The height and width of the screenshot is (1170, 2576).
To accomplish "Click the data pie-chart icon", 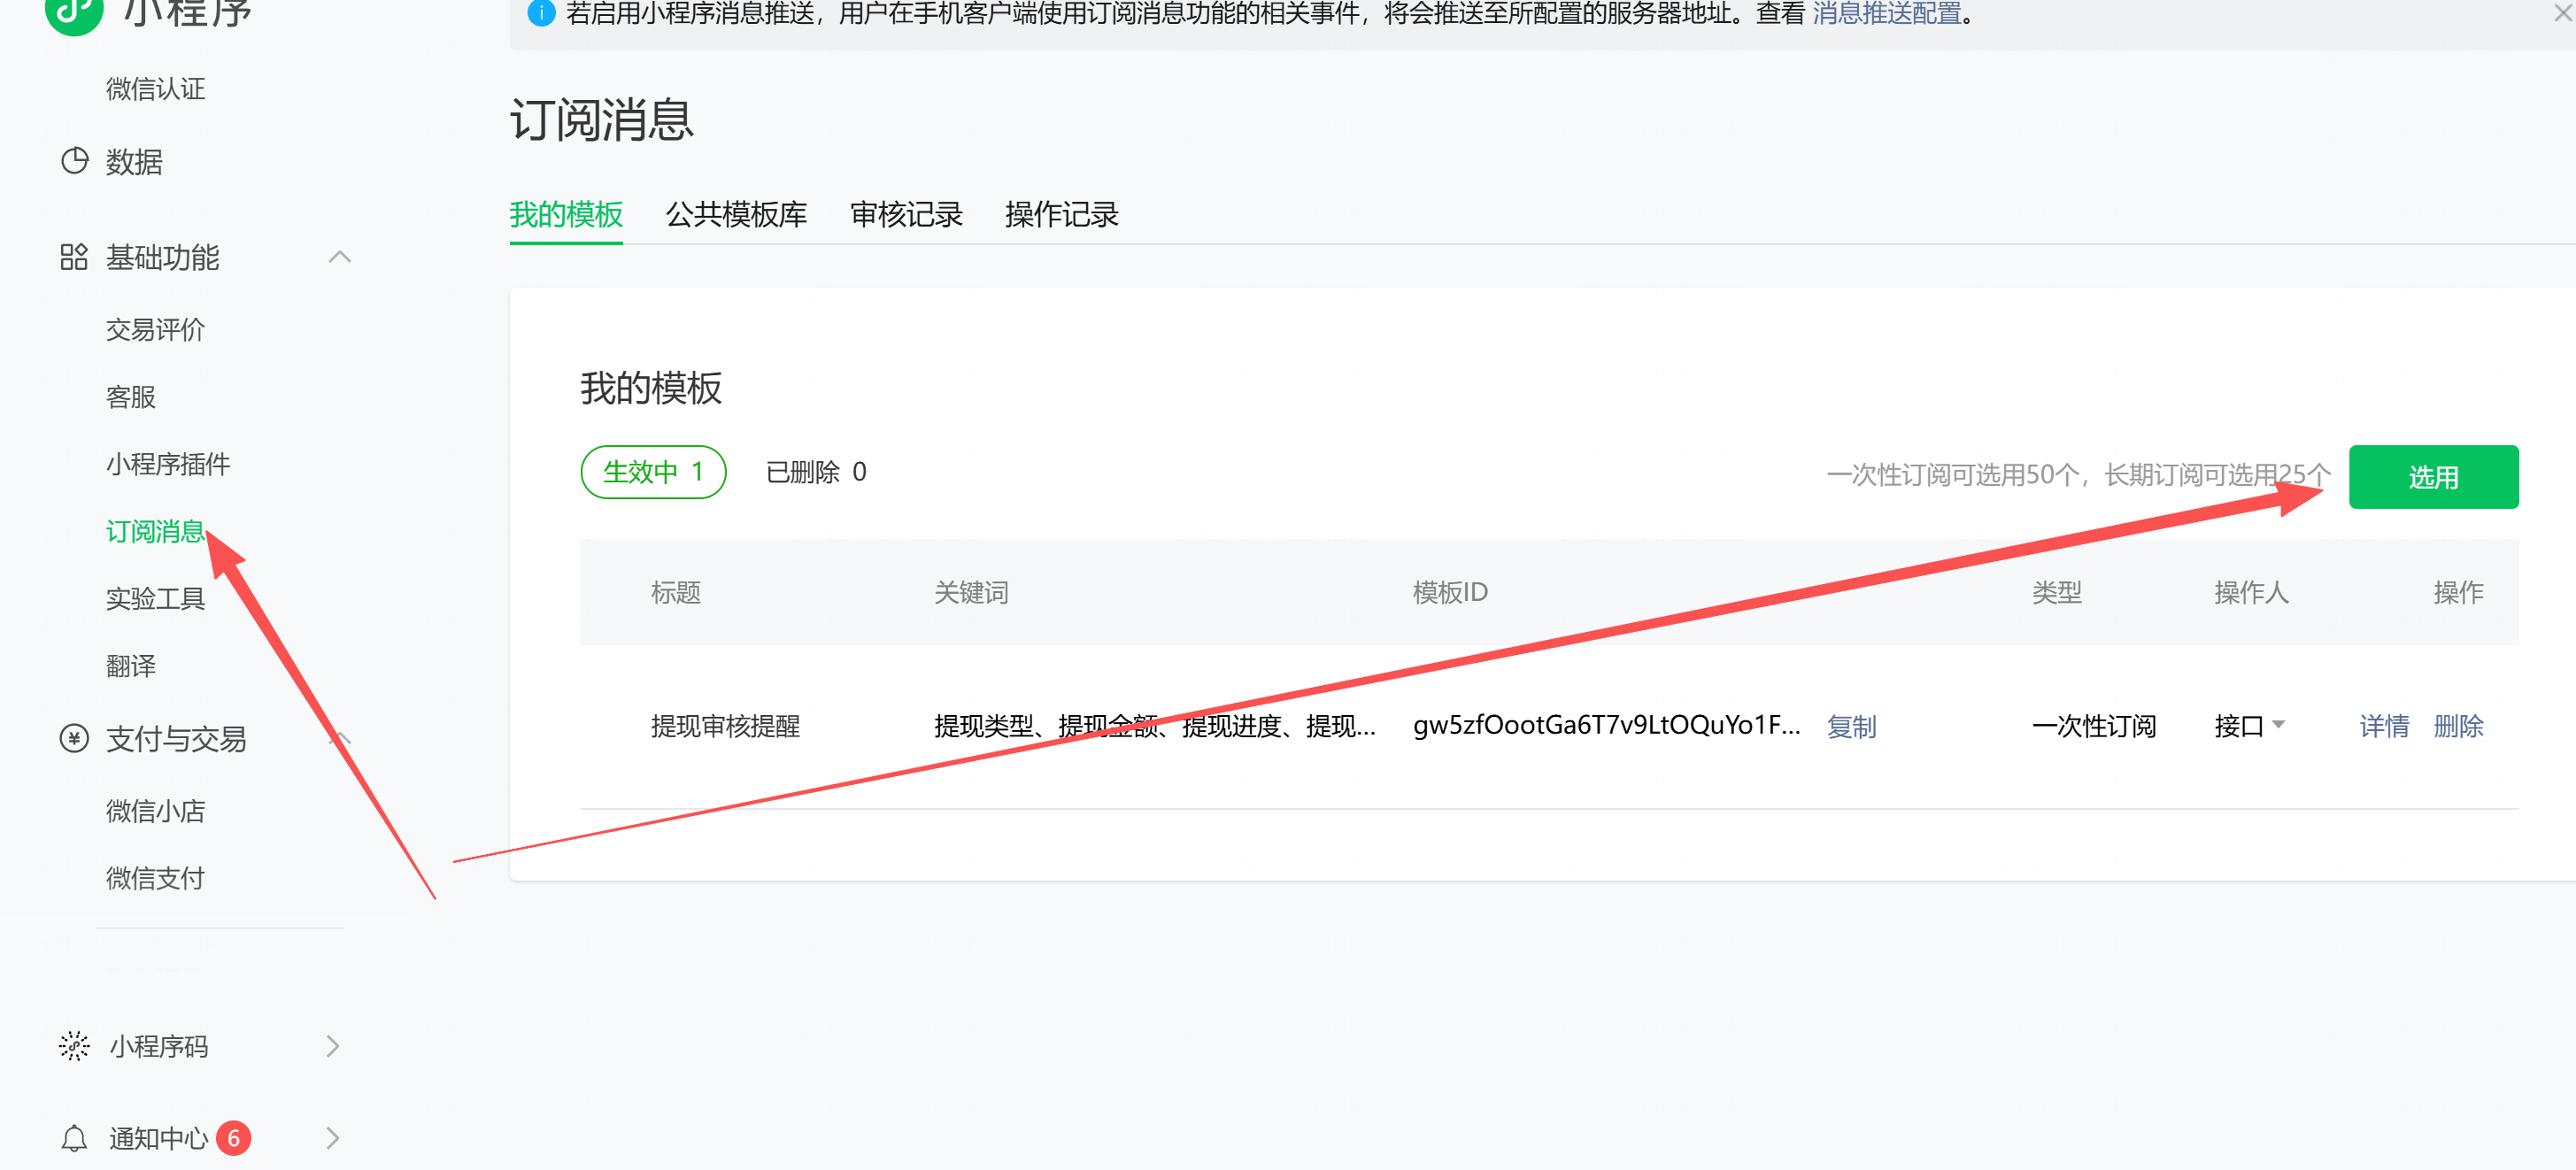I will pos(74,161).
